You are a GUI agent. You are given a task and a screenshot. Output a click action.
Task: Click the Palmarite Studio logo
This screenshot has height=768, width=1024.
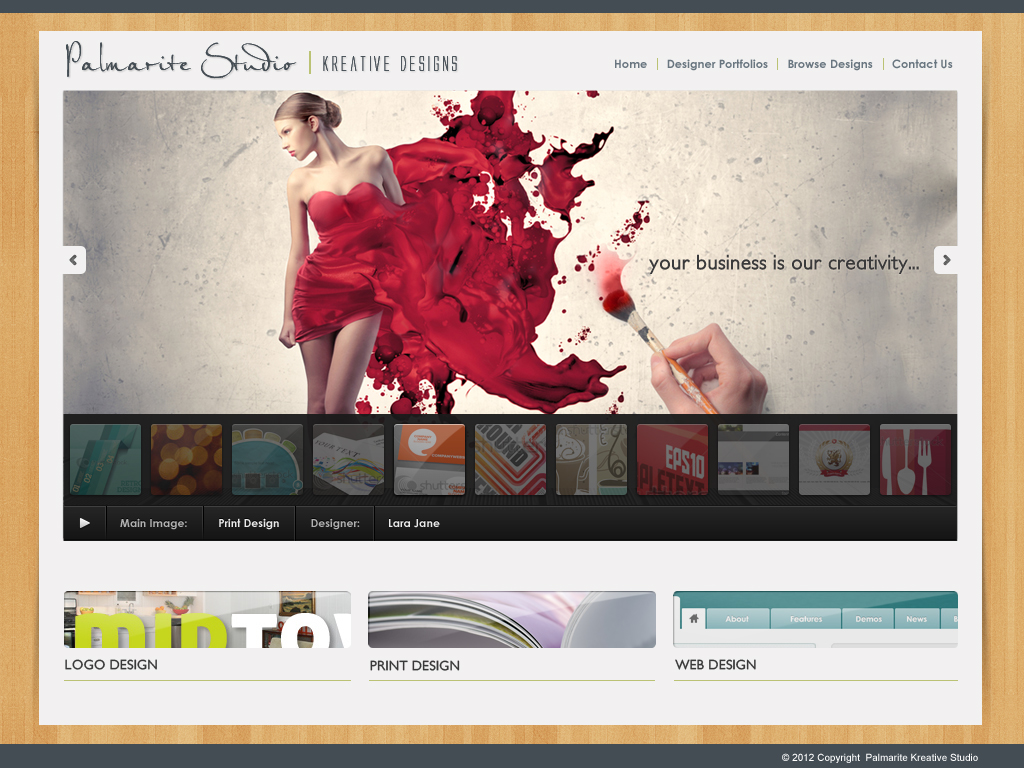pos(181,61)
